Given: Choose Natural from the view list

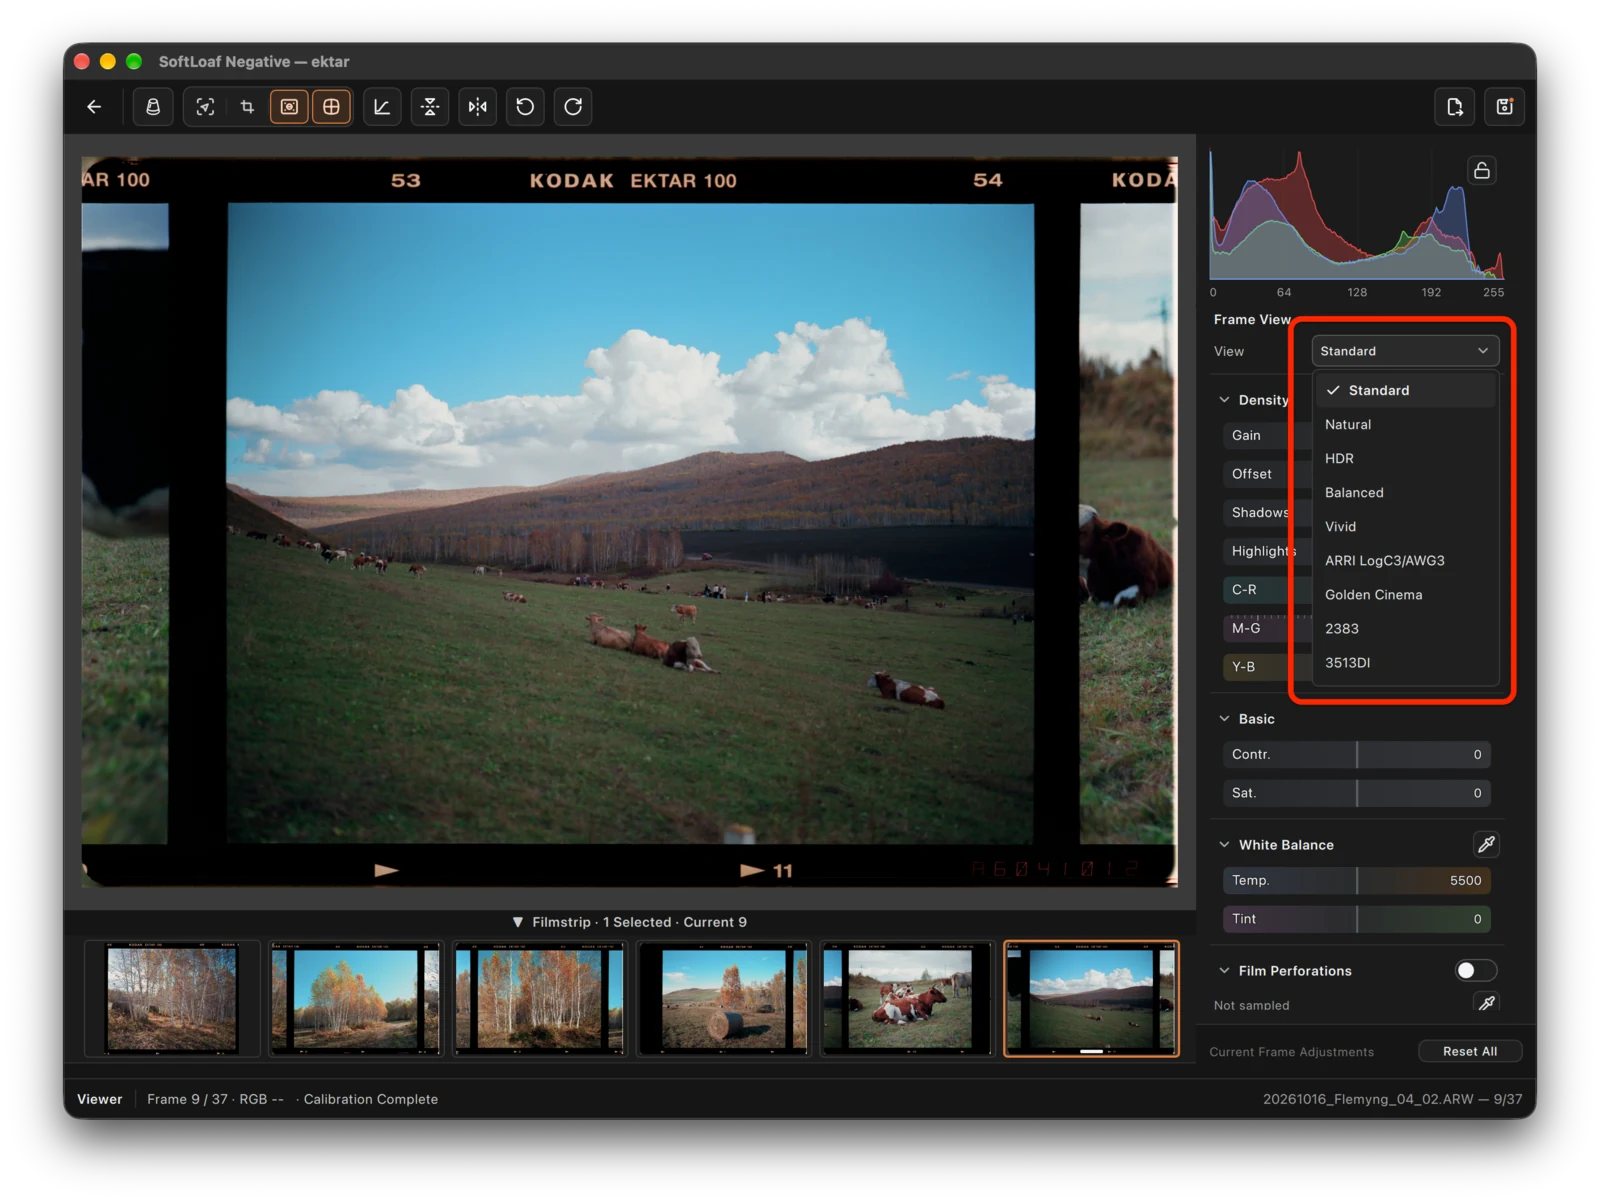Looking at the screenshot, I should 1405,424.
